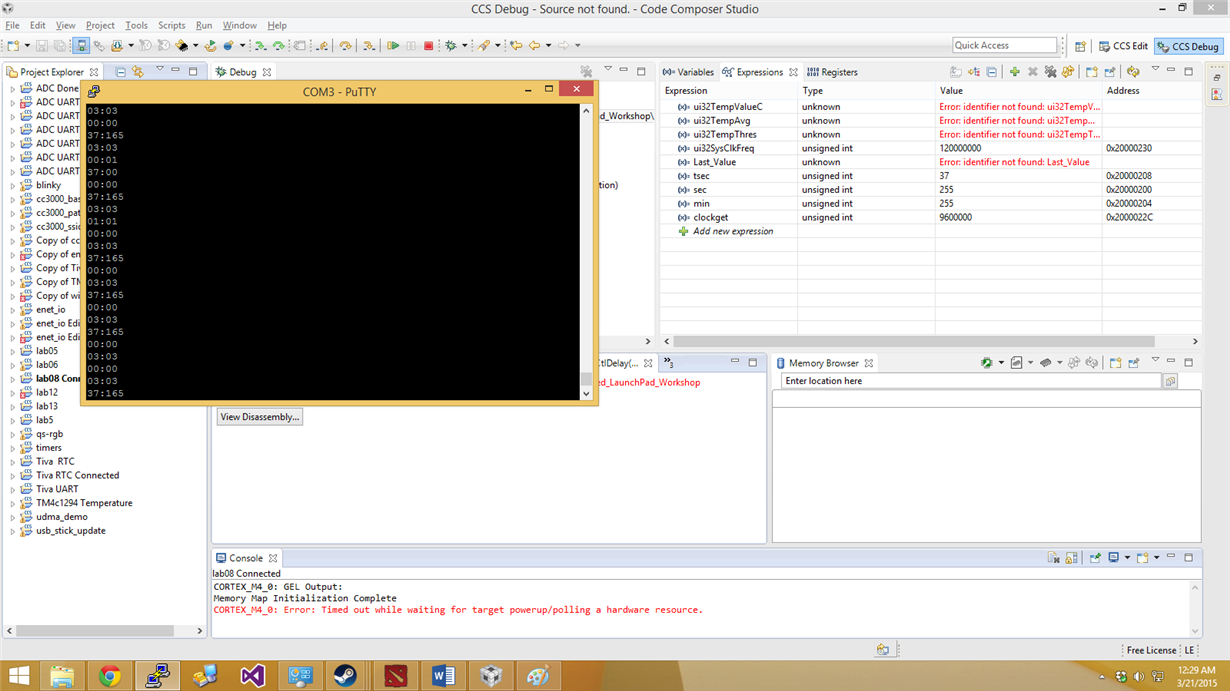Expand the enet_io project node
This screenshot has height=691, width=1230.
coord(13,310)
